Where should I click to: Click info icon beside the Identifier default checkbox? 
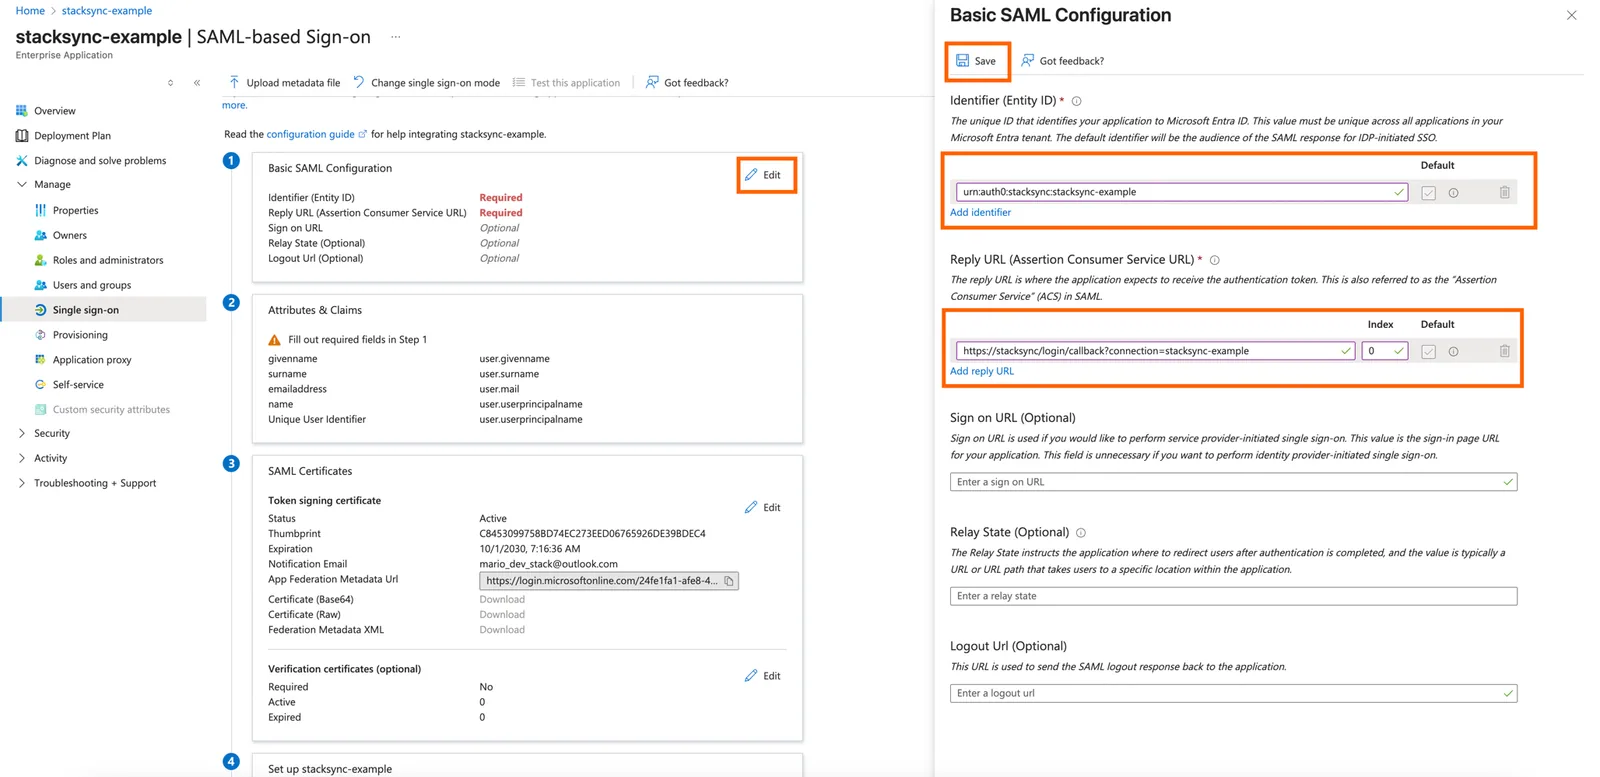click(x=1453, y=193)
